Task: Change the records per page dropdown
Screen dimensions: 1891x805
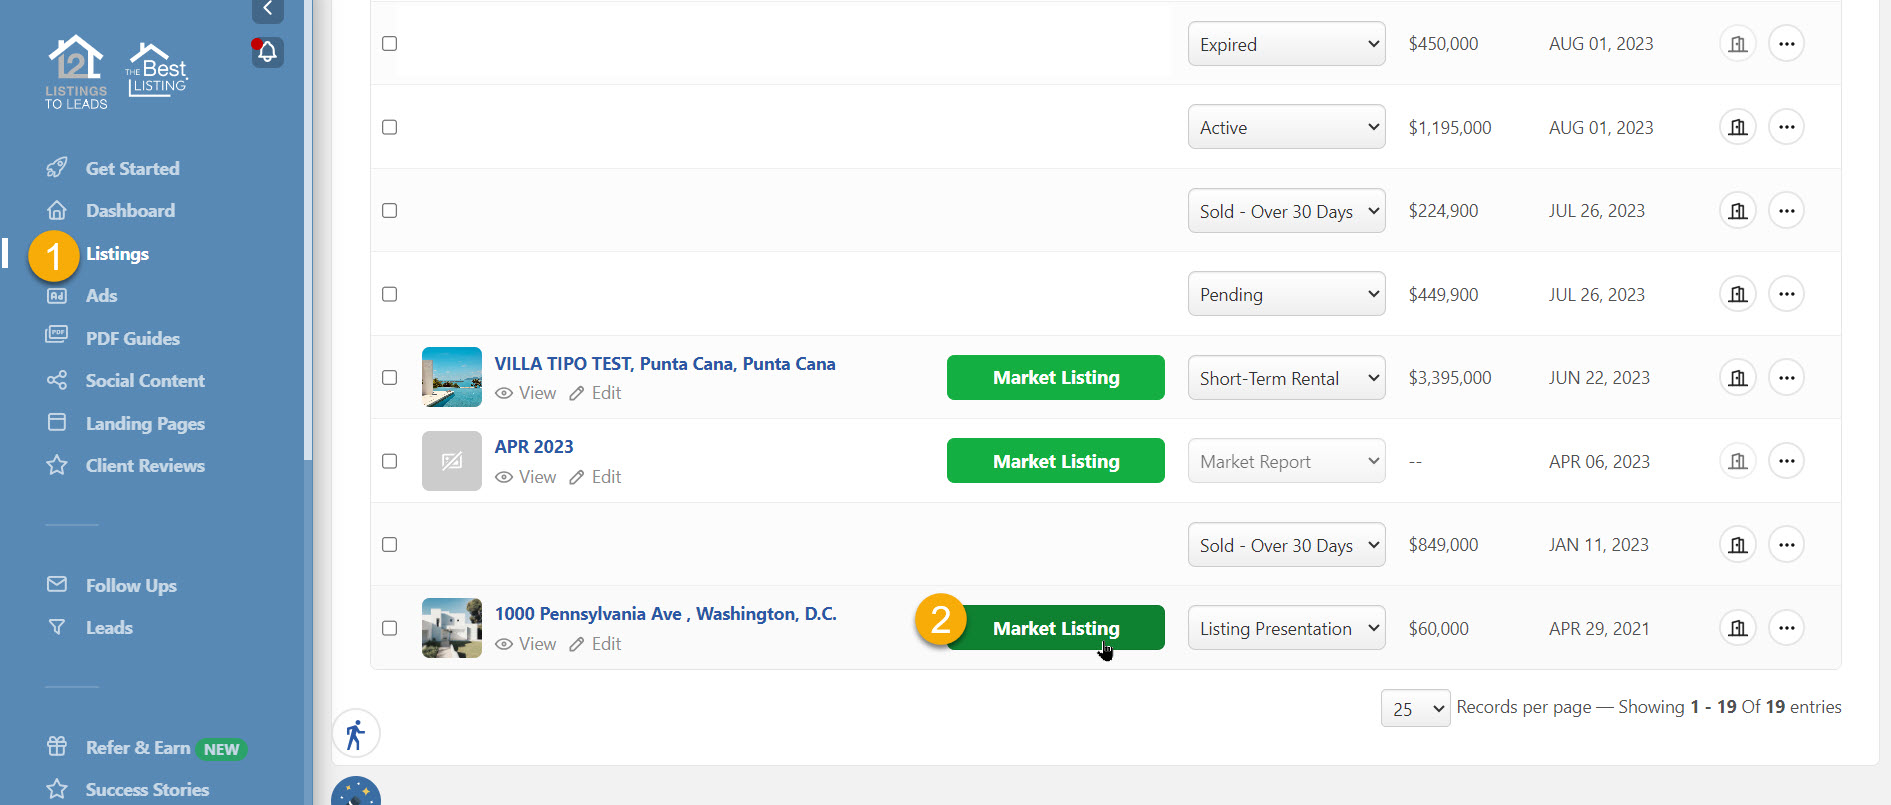Action: coord(1415,708)
